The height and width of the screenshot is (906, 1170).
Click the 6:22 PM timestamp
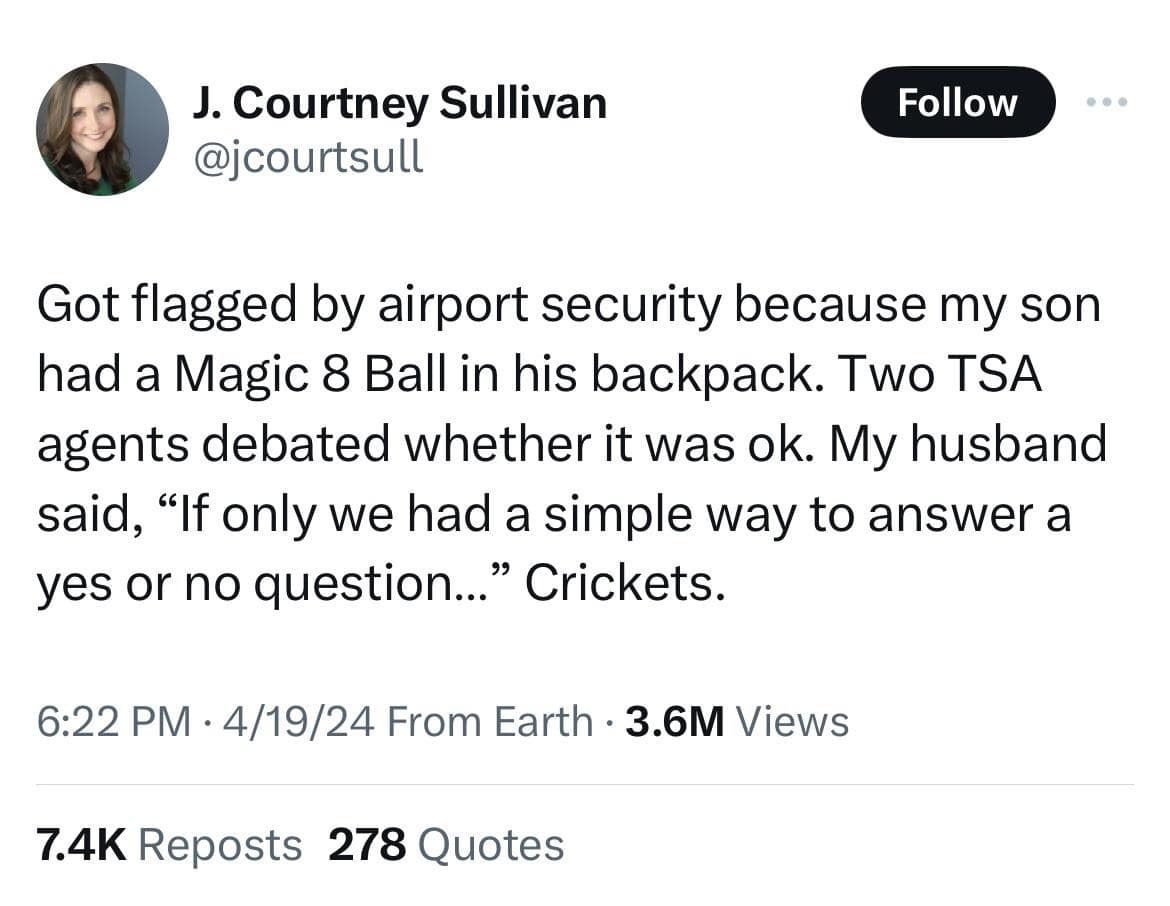coord(114,721)
